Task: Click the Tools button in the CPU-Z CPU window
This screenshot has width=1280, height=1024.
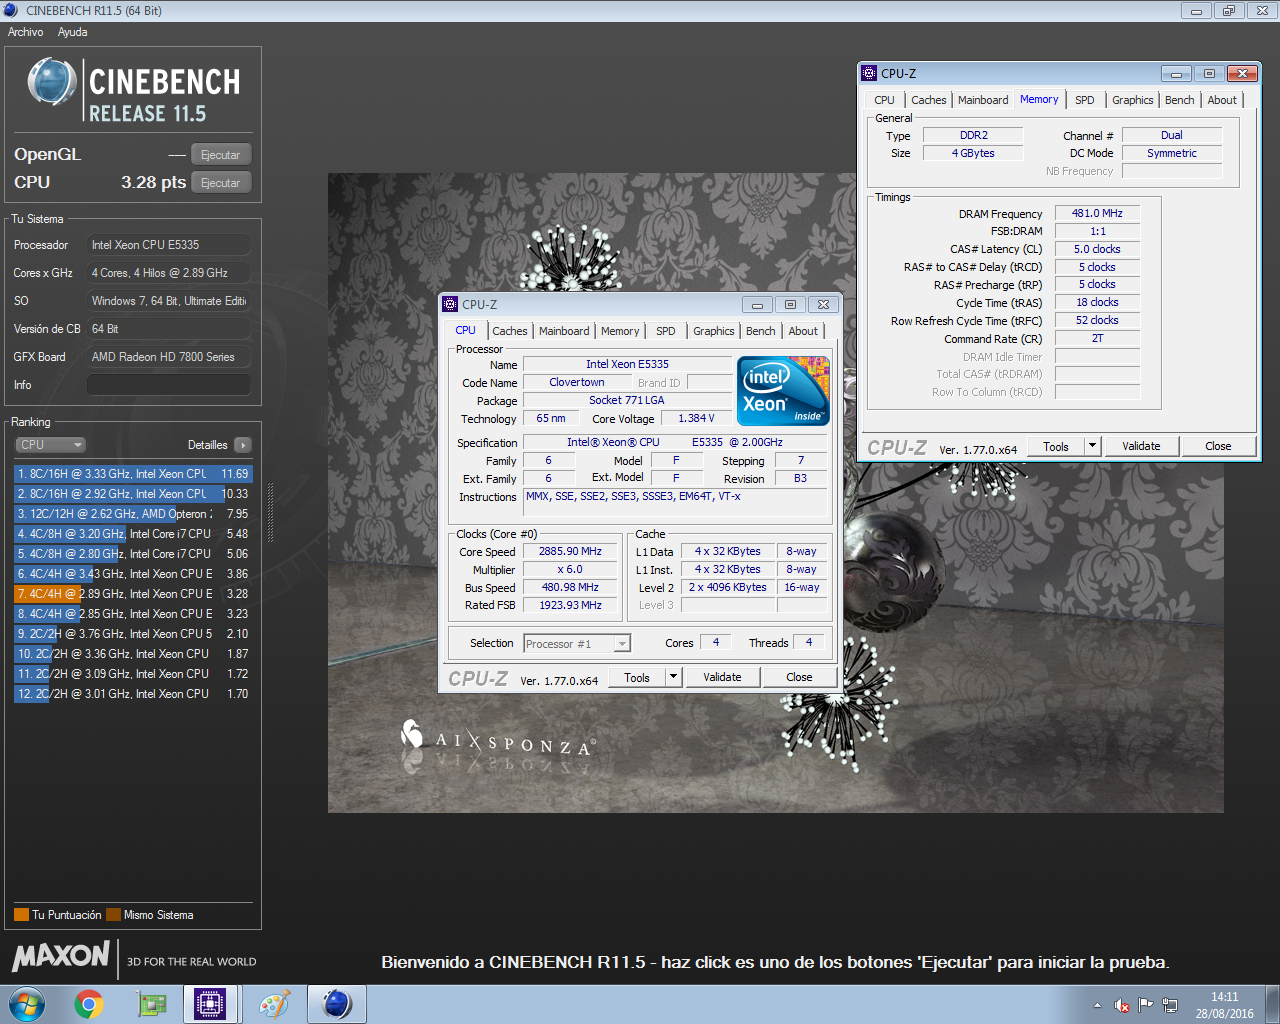Action: 637,677
